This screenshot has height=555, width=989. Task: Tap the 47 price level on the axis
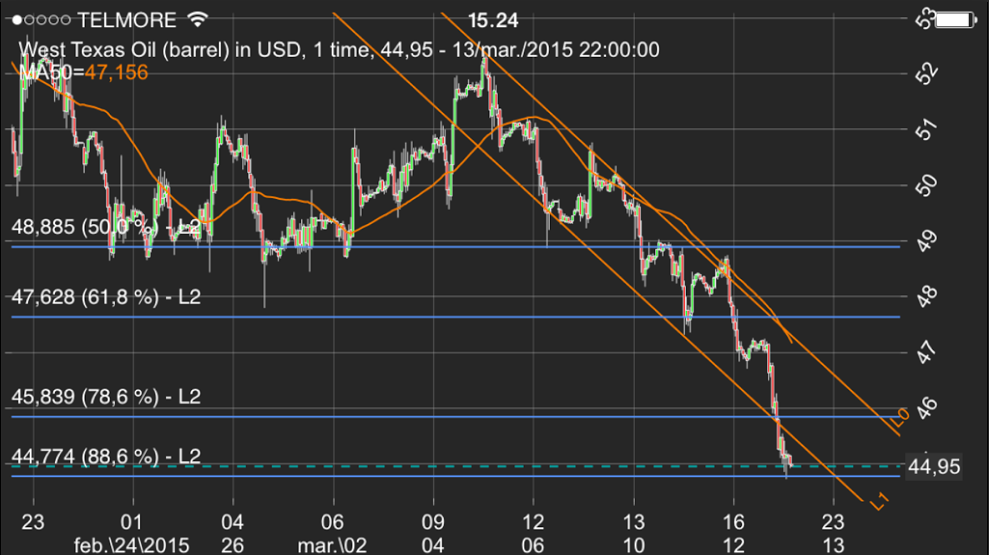click(x=926, y=352)
